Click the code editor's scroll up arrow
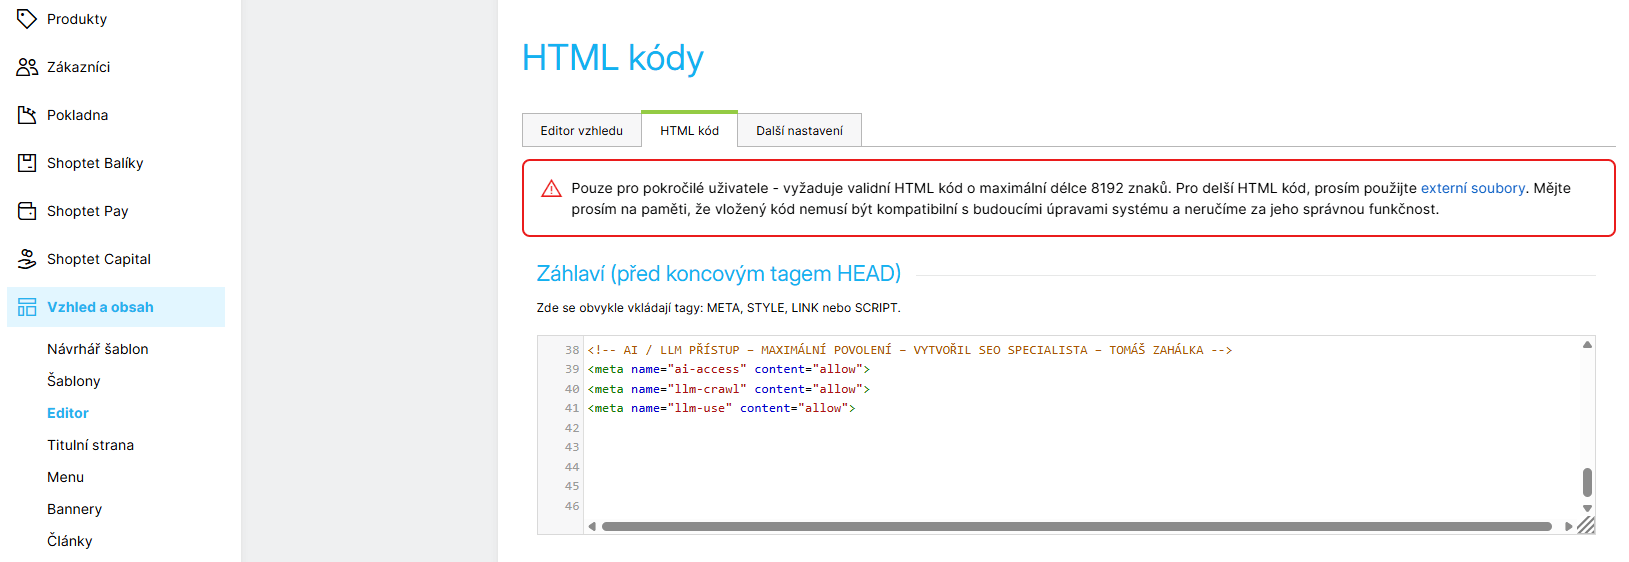This screenshot has width=1629, height=562. [x=1587, y=345]
